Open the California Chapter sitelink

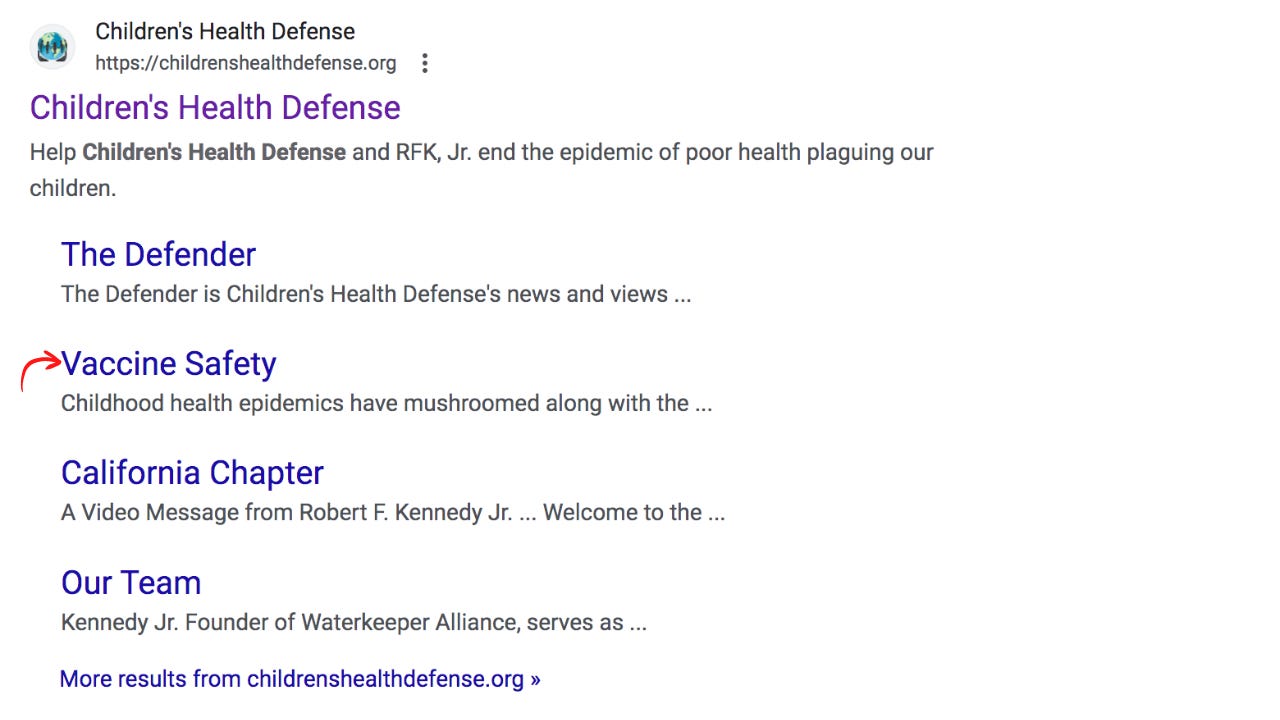[192, 473]
